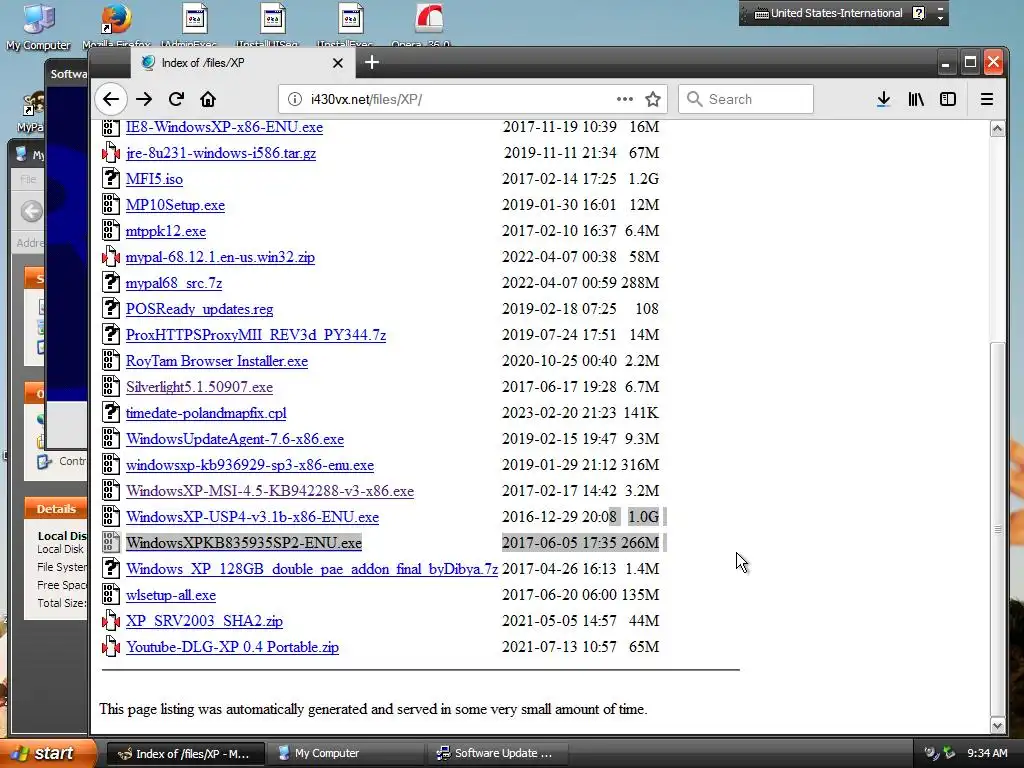The image size is (1024, 768).
Task: Click unknown-file icon beside POSReady_updates.reg
Action: click(111, 308)
